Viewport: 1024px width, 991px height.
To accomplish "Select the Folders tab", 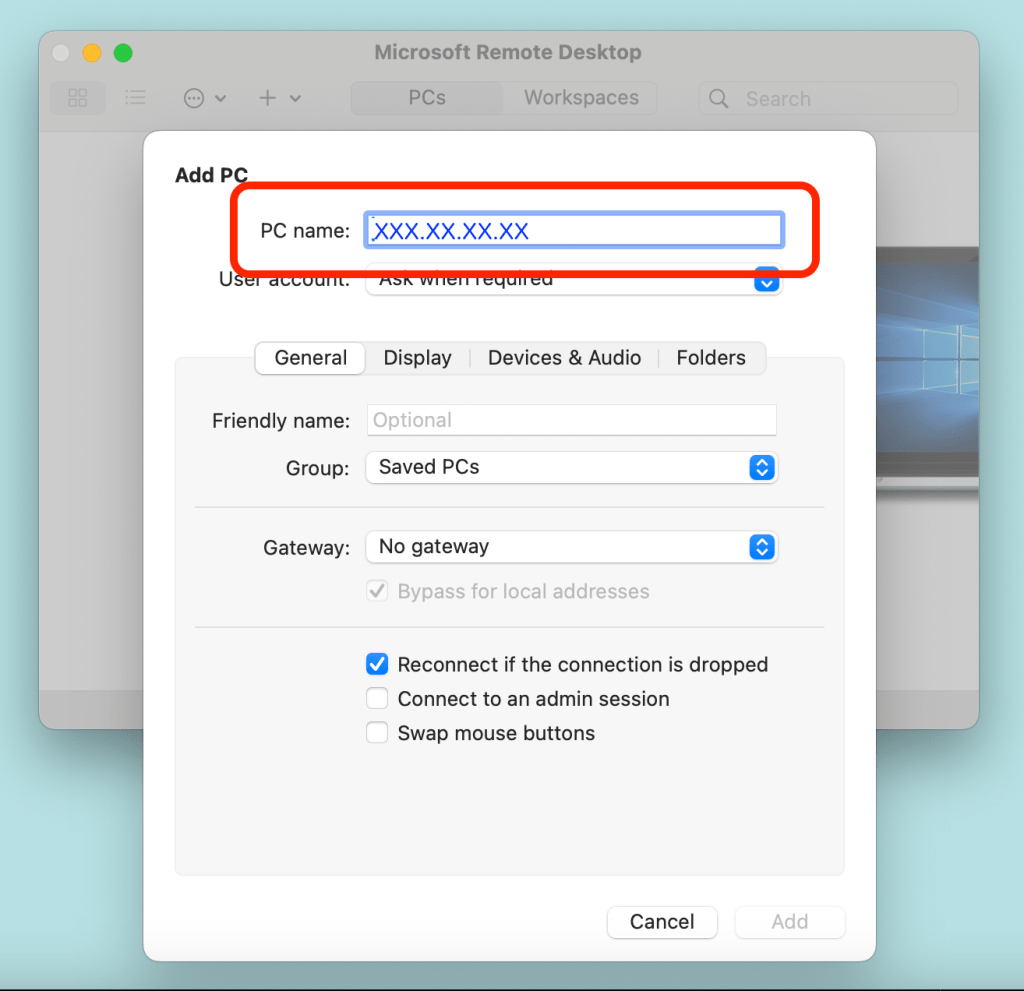I will click(711, 358).
